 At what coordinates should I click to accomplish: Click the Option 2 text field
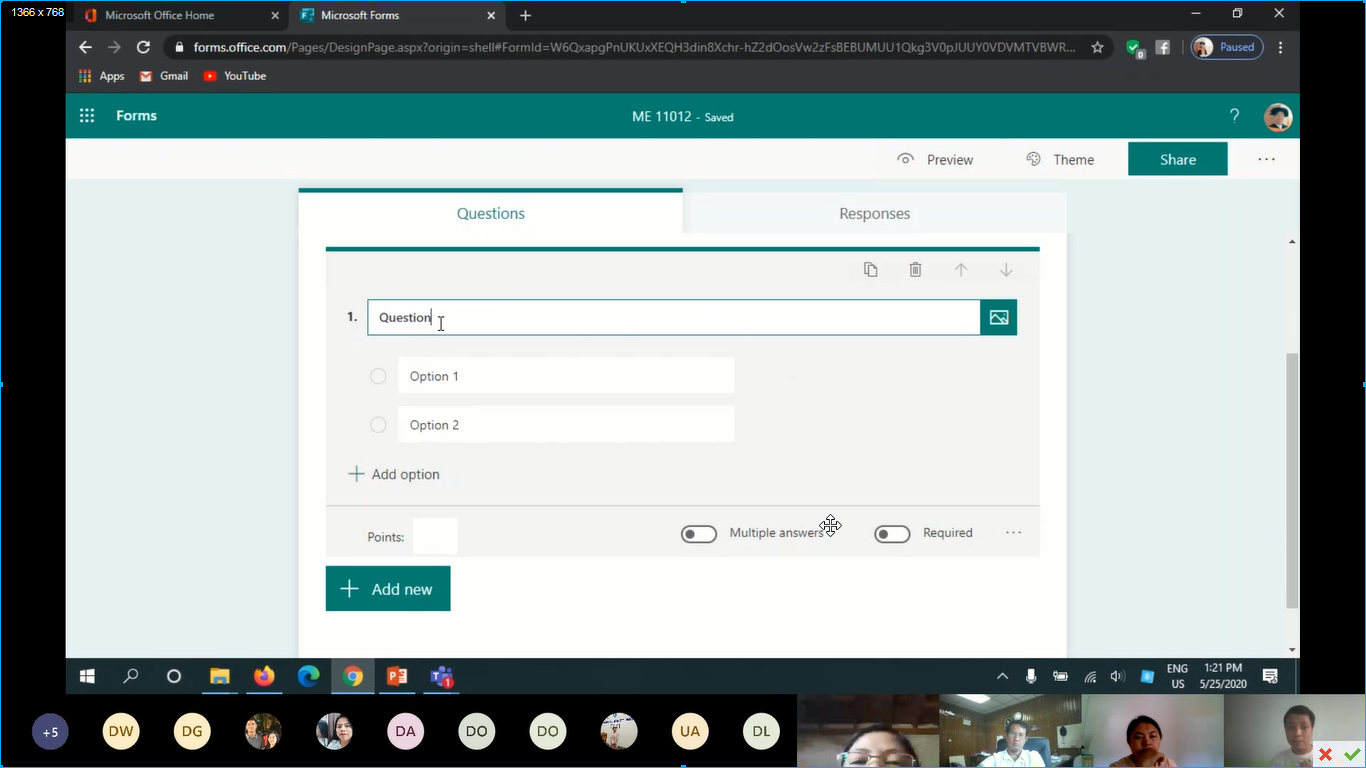(566, 425)
